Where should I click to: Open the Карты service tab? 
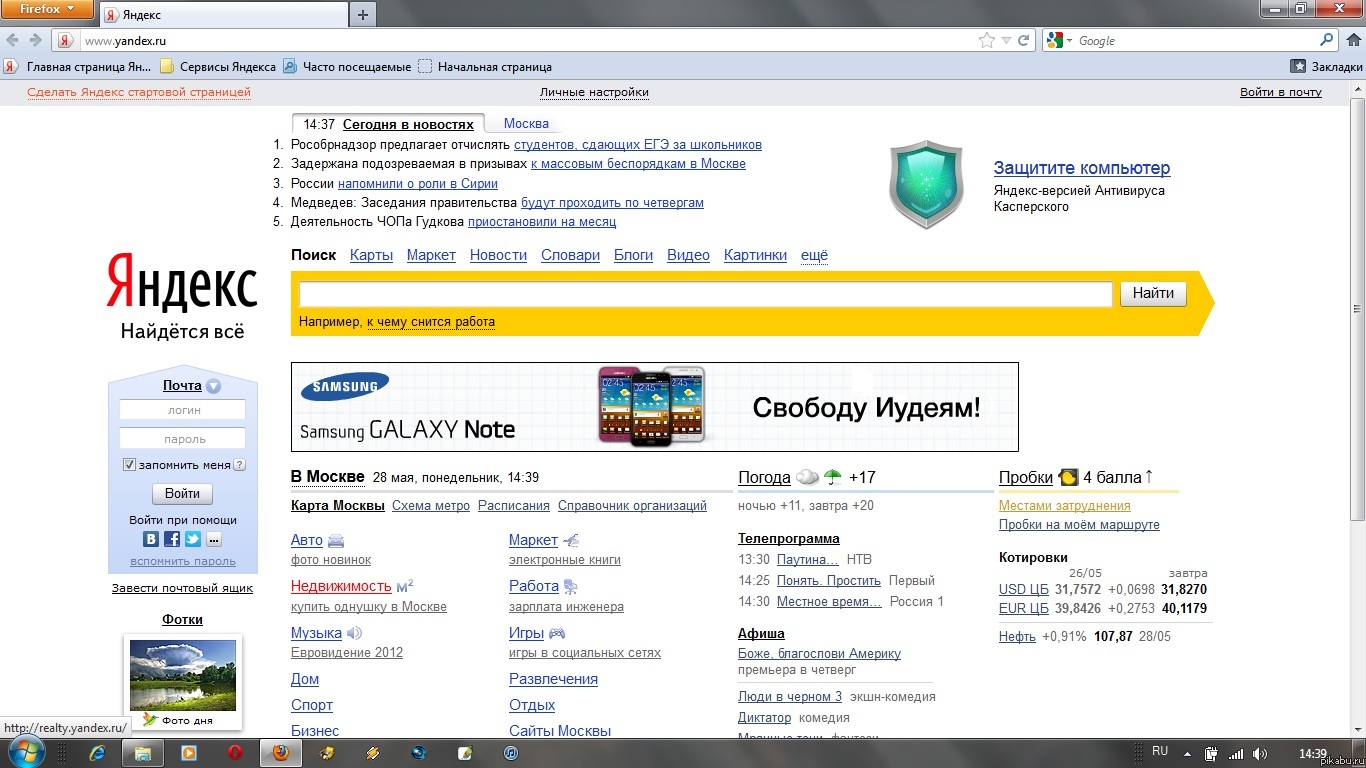point(371,255)
